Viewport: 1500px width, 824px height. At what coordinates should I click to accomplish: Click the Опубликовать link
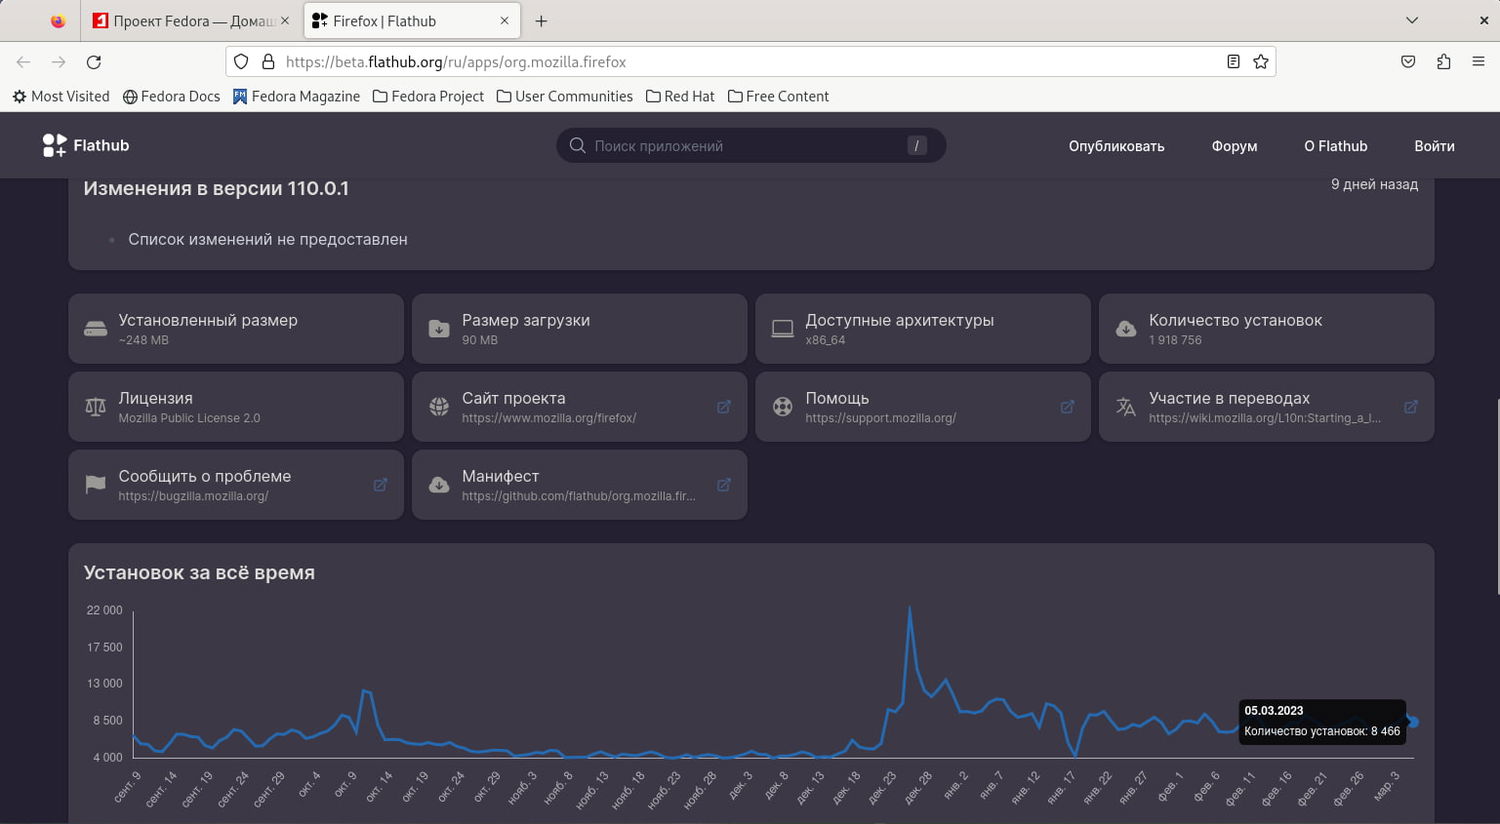(1116, 146)
